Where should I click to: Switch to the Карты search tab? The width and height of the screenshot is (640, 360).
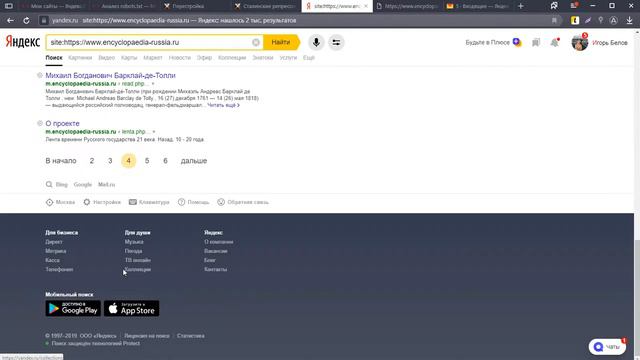[129, 58]
